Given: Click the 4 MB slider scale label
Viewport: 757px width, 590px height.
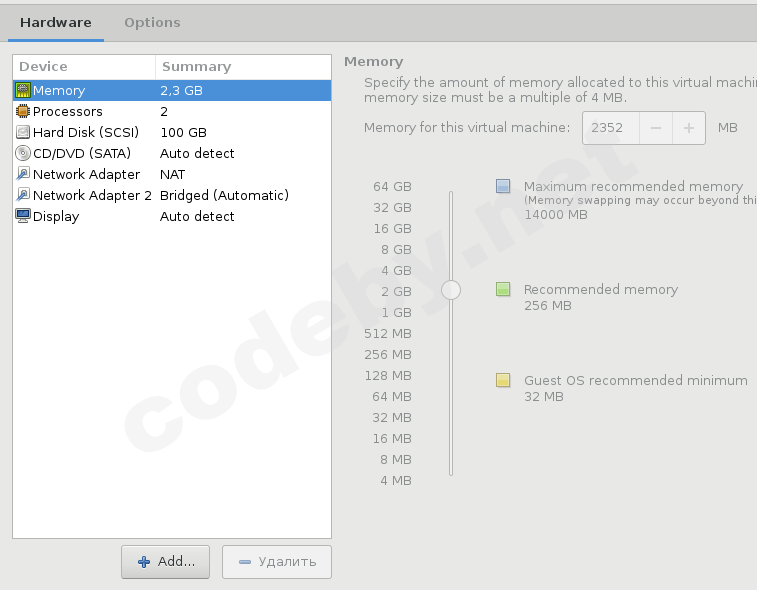Looking at the screenshot, I should click(x=395, y=480).
